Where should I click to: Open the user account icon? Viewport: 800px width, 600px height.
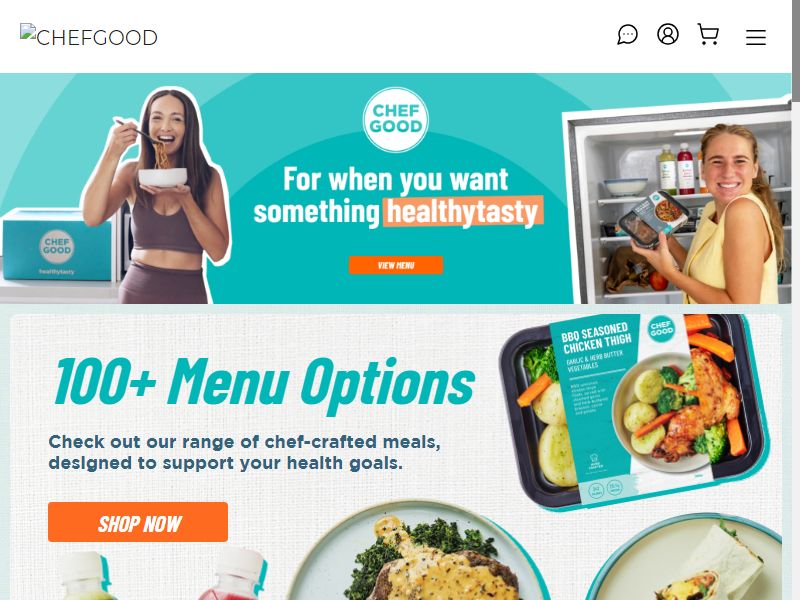tap(667, 34)
